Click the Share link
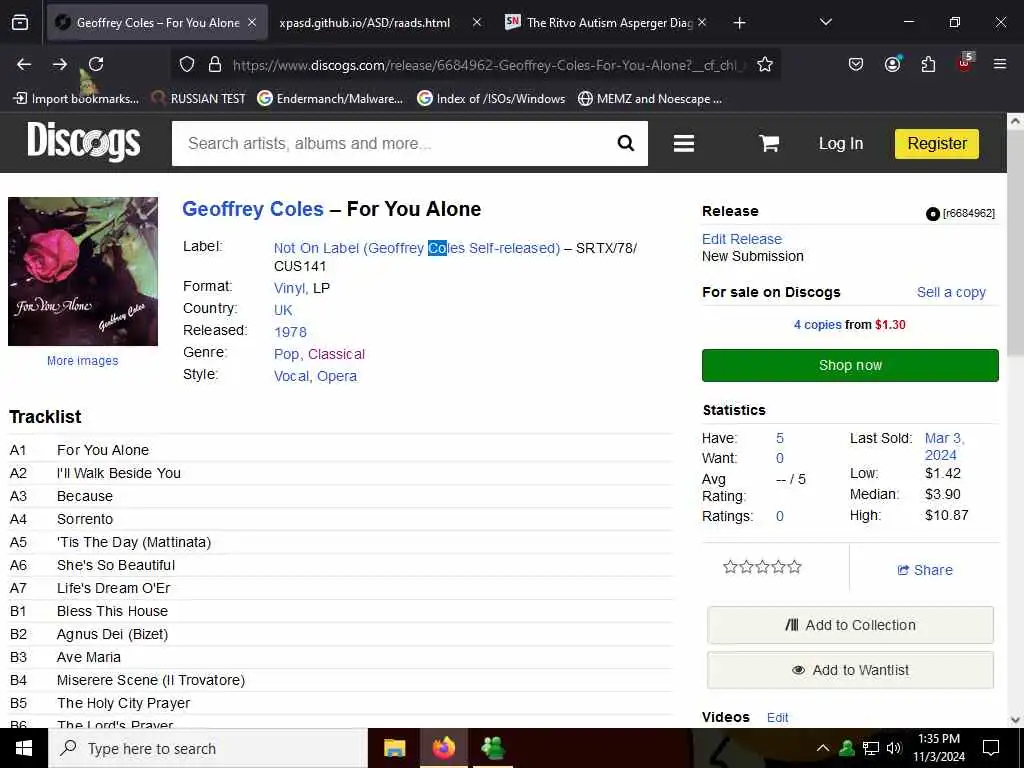The image size is (1024, 768). [x=925, y=570]
